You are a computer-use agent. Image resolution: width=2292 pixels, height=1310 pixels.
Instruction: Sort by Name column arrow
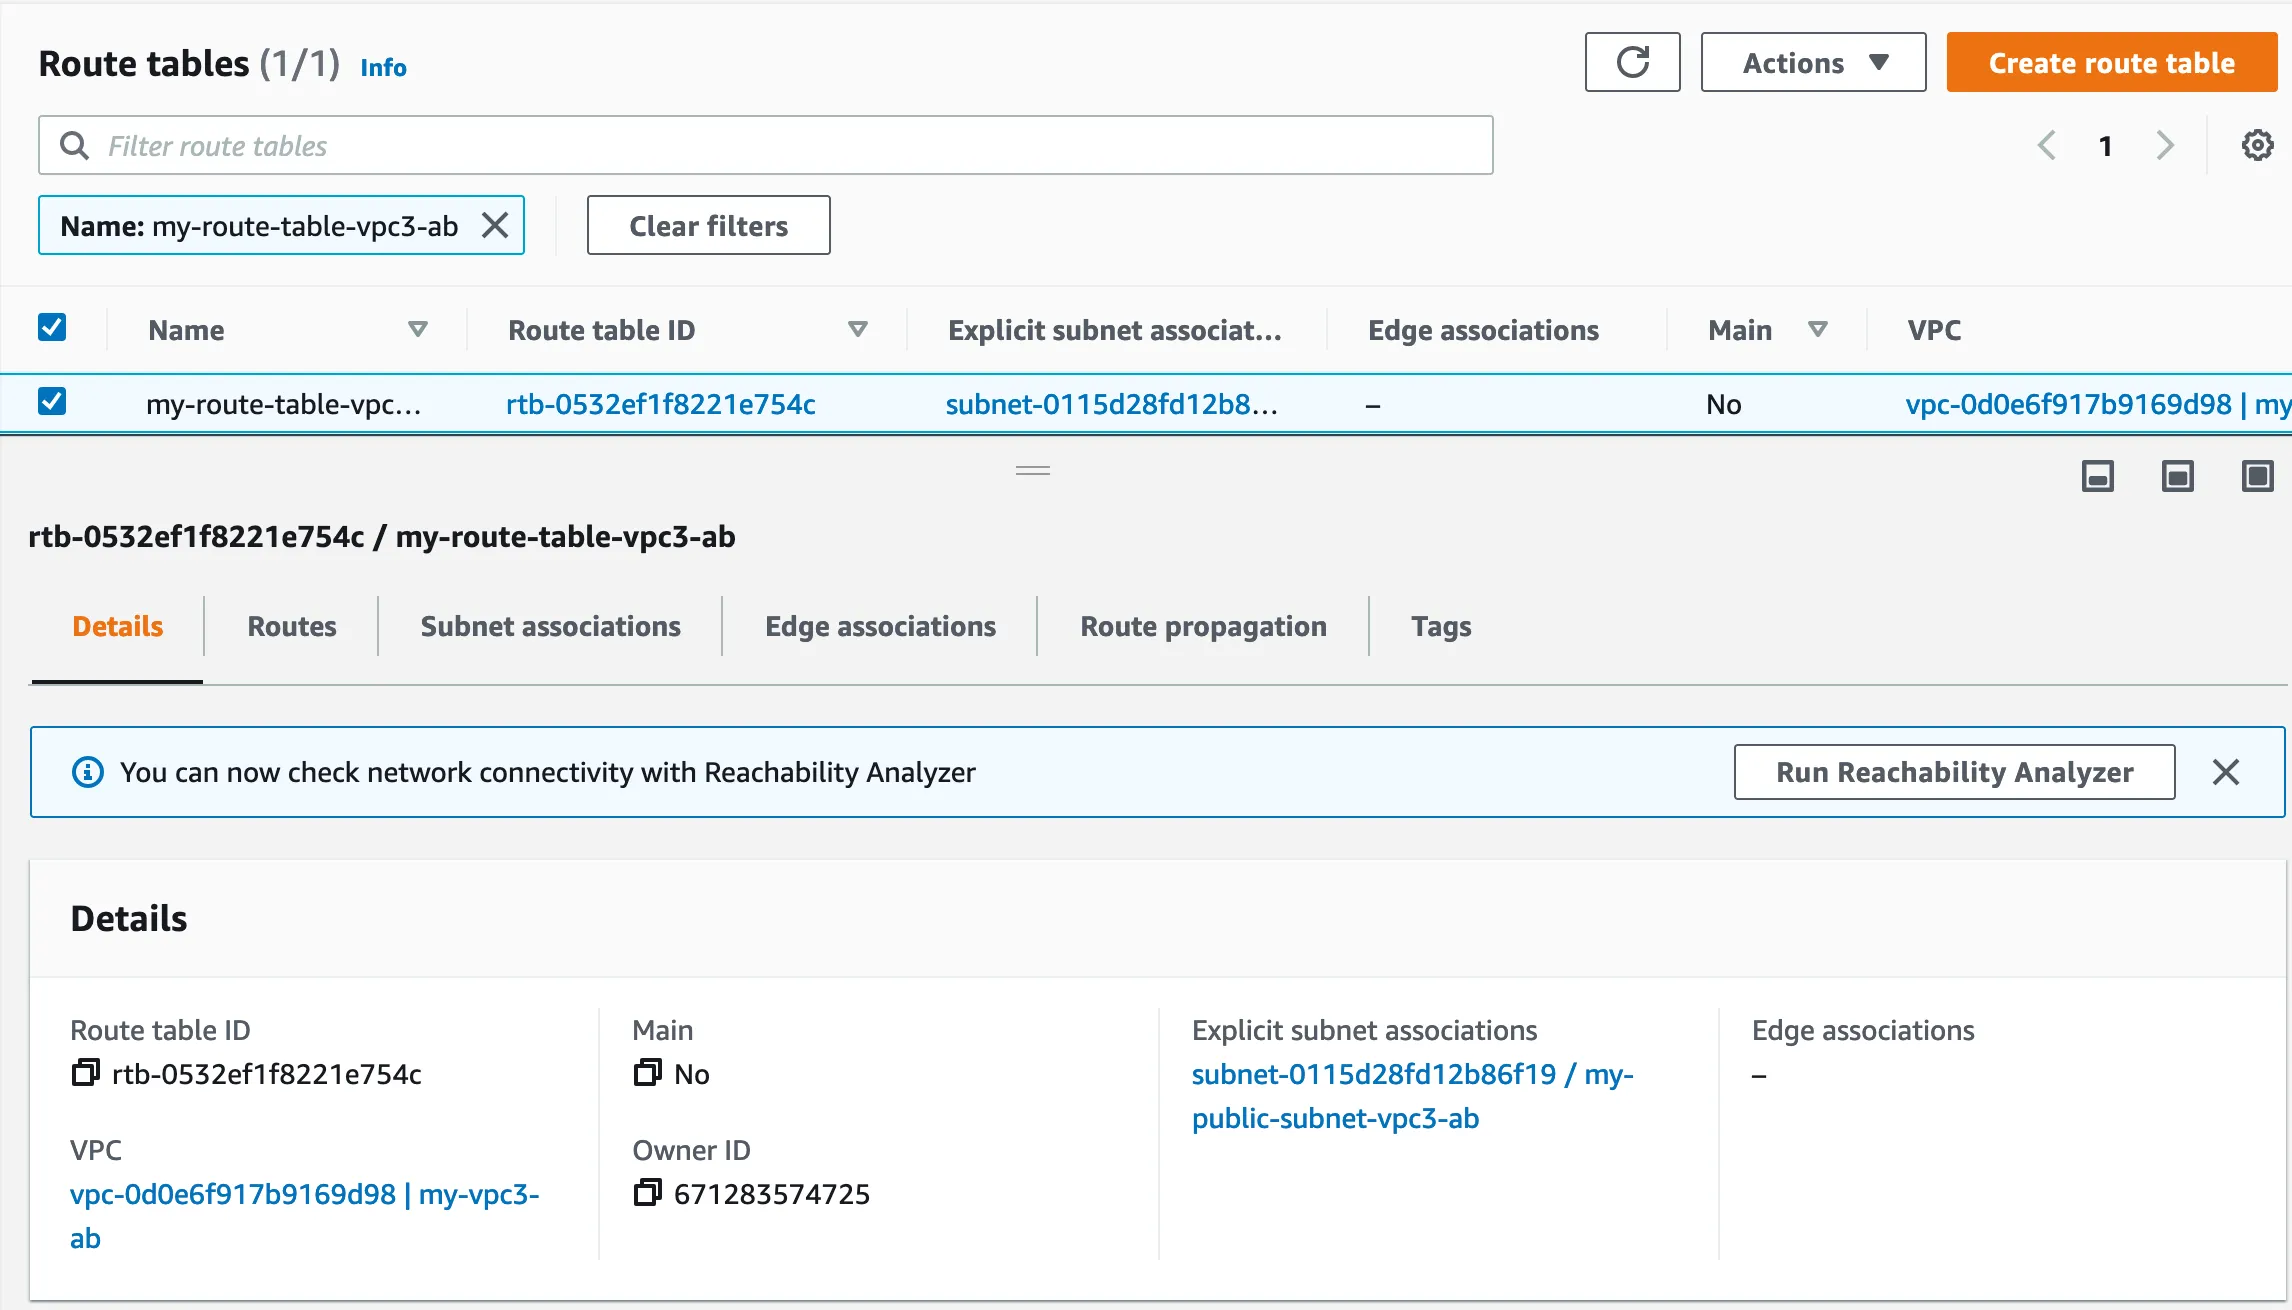pyautogui.click(x=418, y=329)
